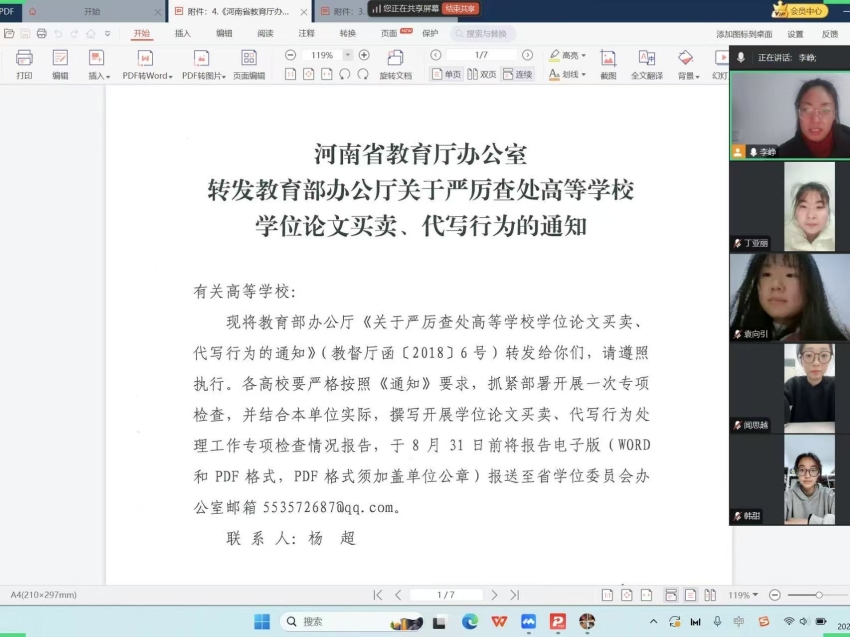
Task: Open PDF转Word conversion tool
Action: [x=147, y=64]
